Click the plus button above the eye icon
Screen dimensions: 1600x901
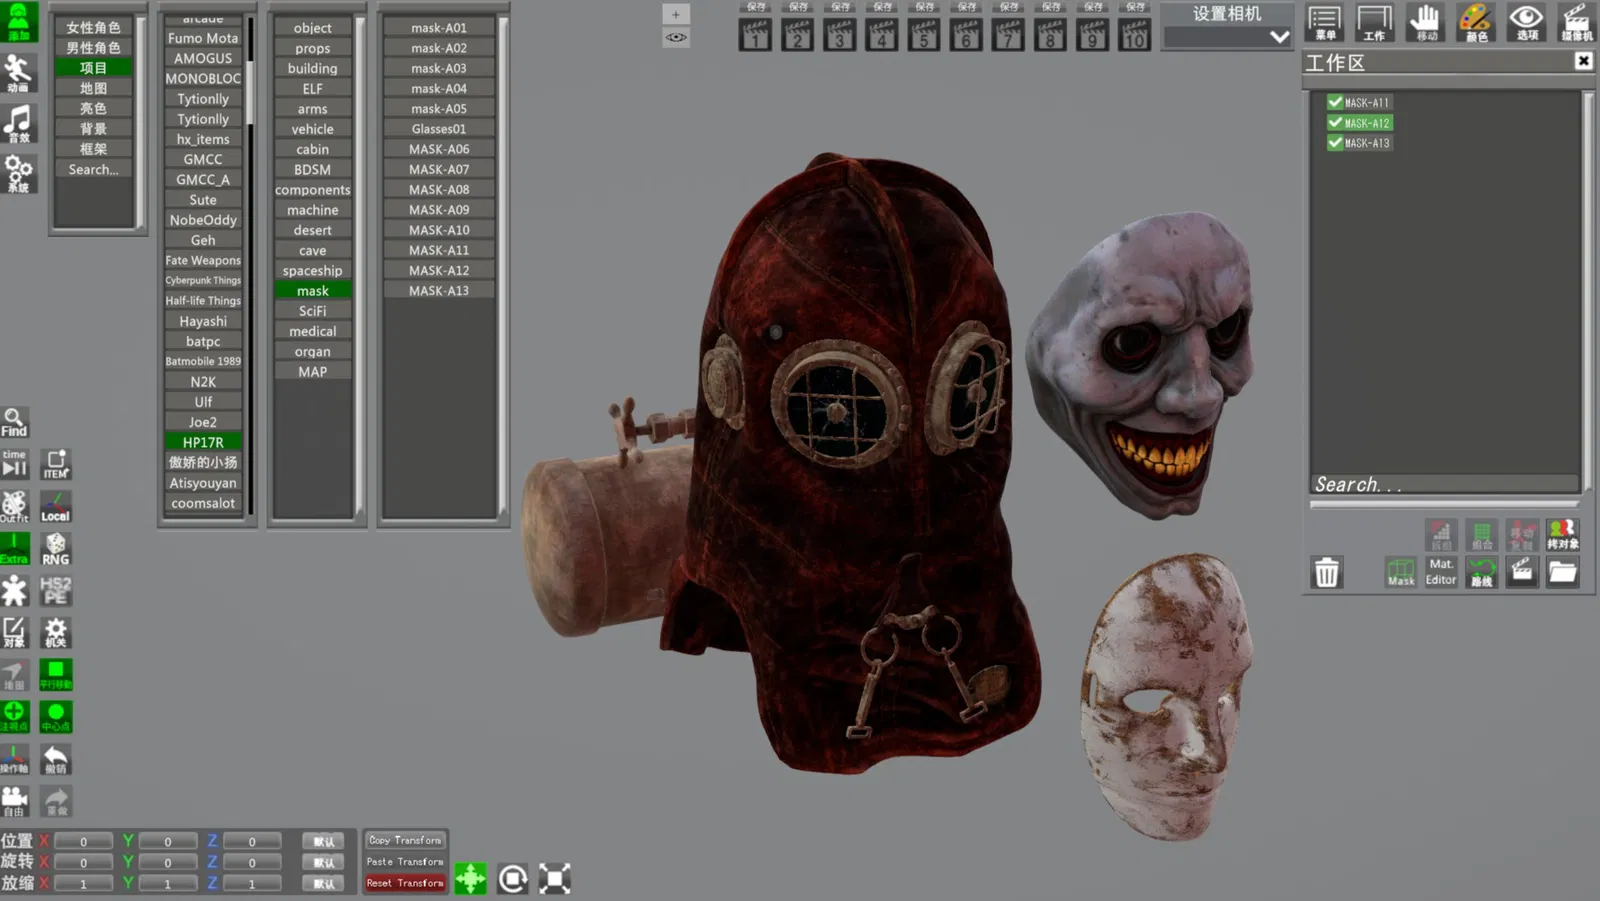point(676,14)
